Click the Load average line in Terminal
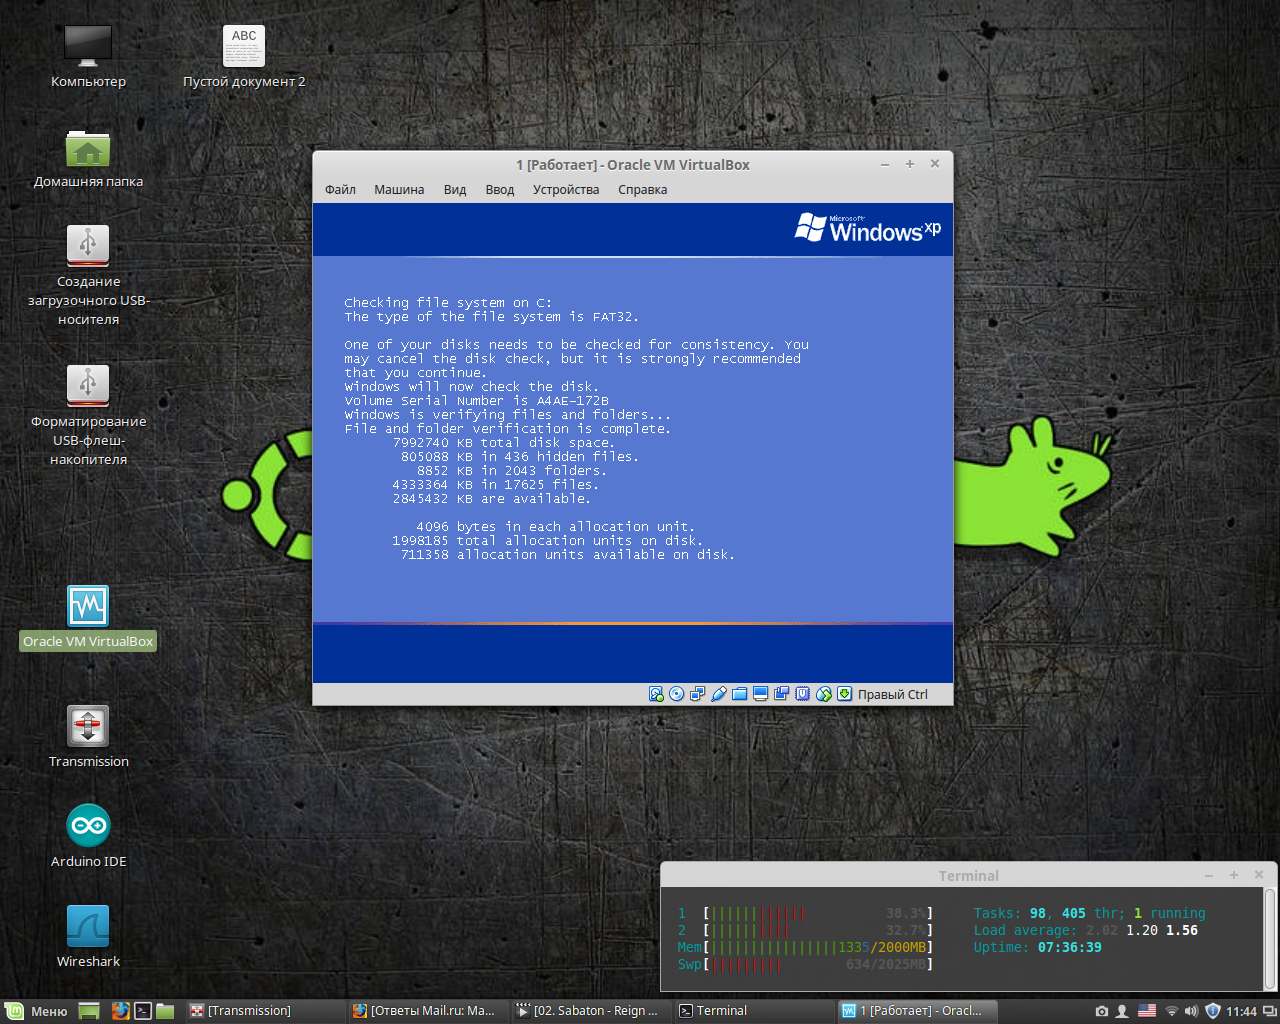The width and height of the screenshot is (1280, 1024). click(x=1085, y=930)
